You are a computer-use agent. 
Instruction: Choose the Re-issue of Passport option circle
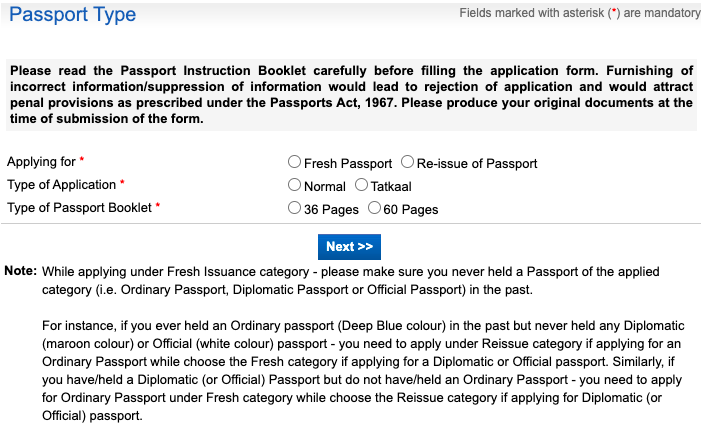click(407, 162)
